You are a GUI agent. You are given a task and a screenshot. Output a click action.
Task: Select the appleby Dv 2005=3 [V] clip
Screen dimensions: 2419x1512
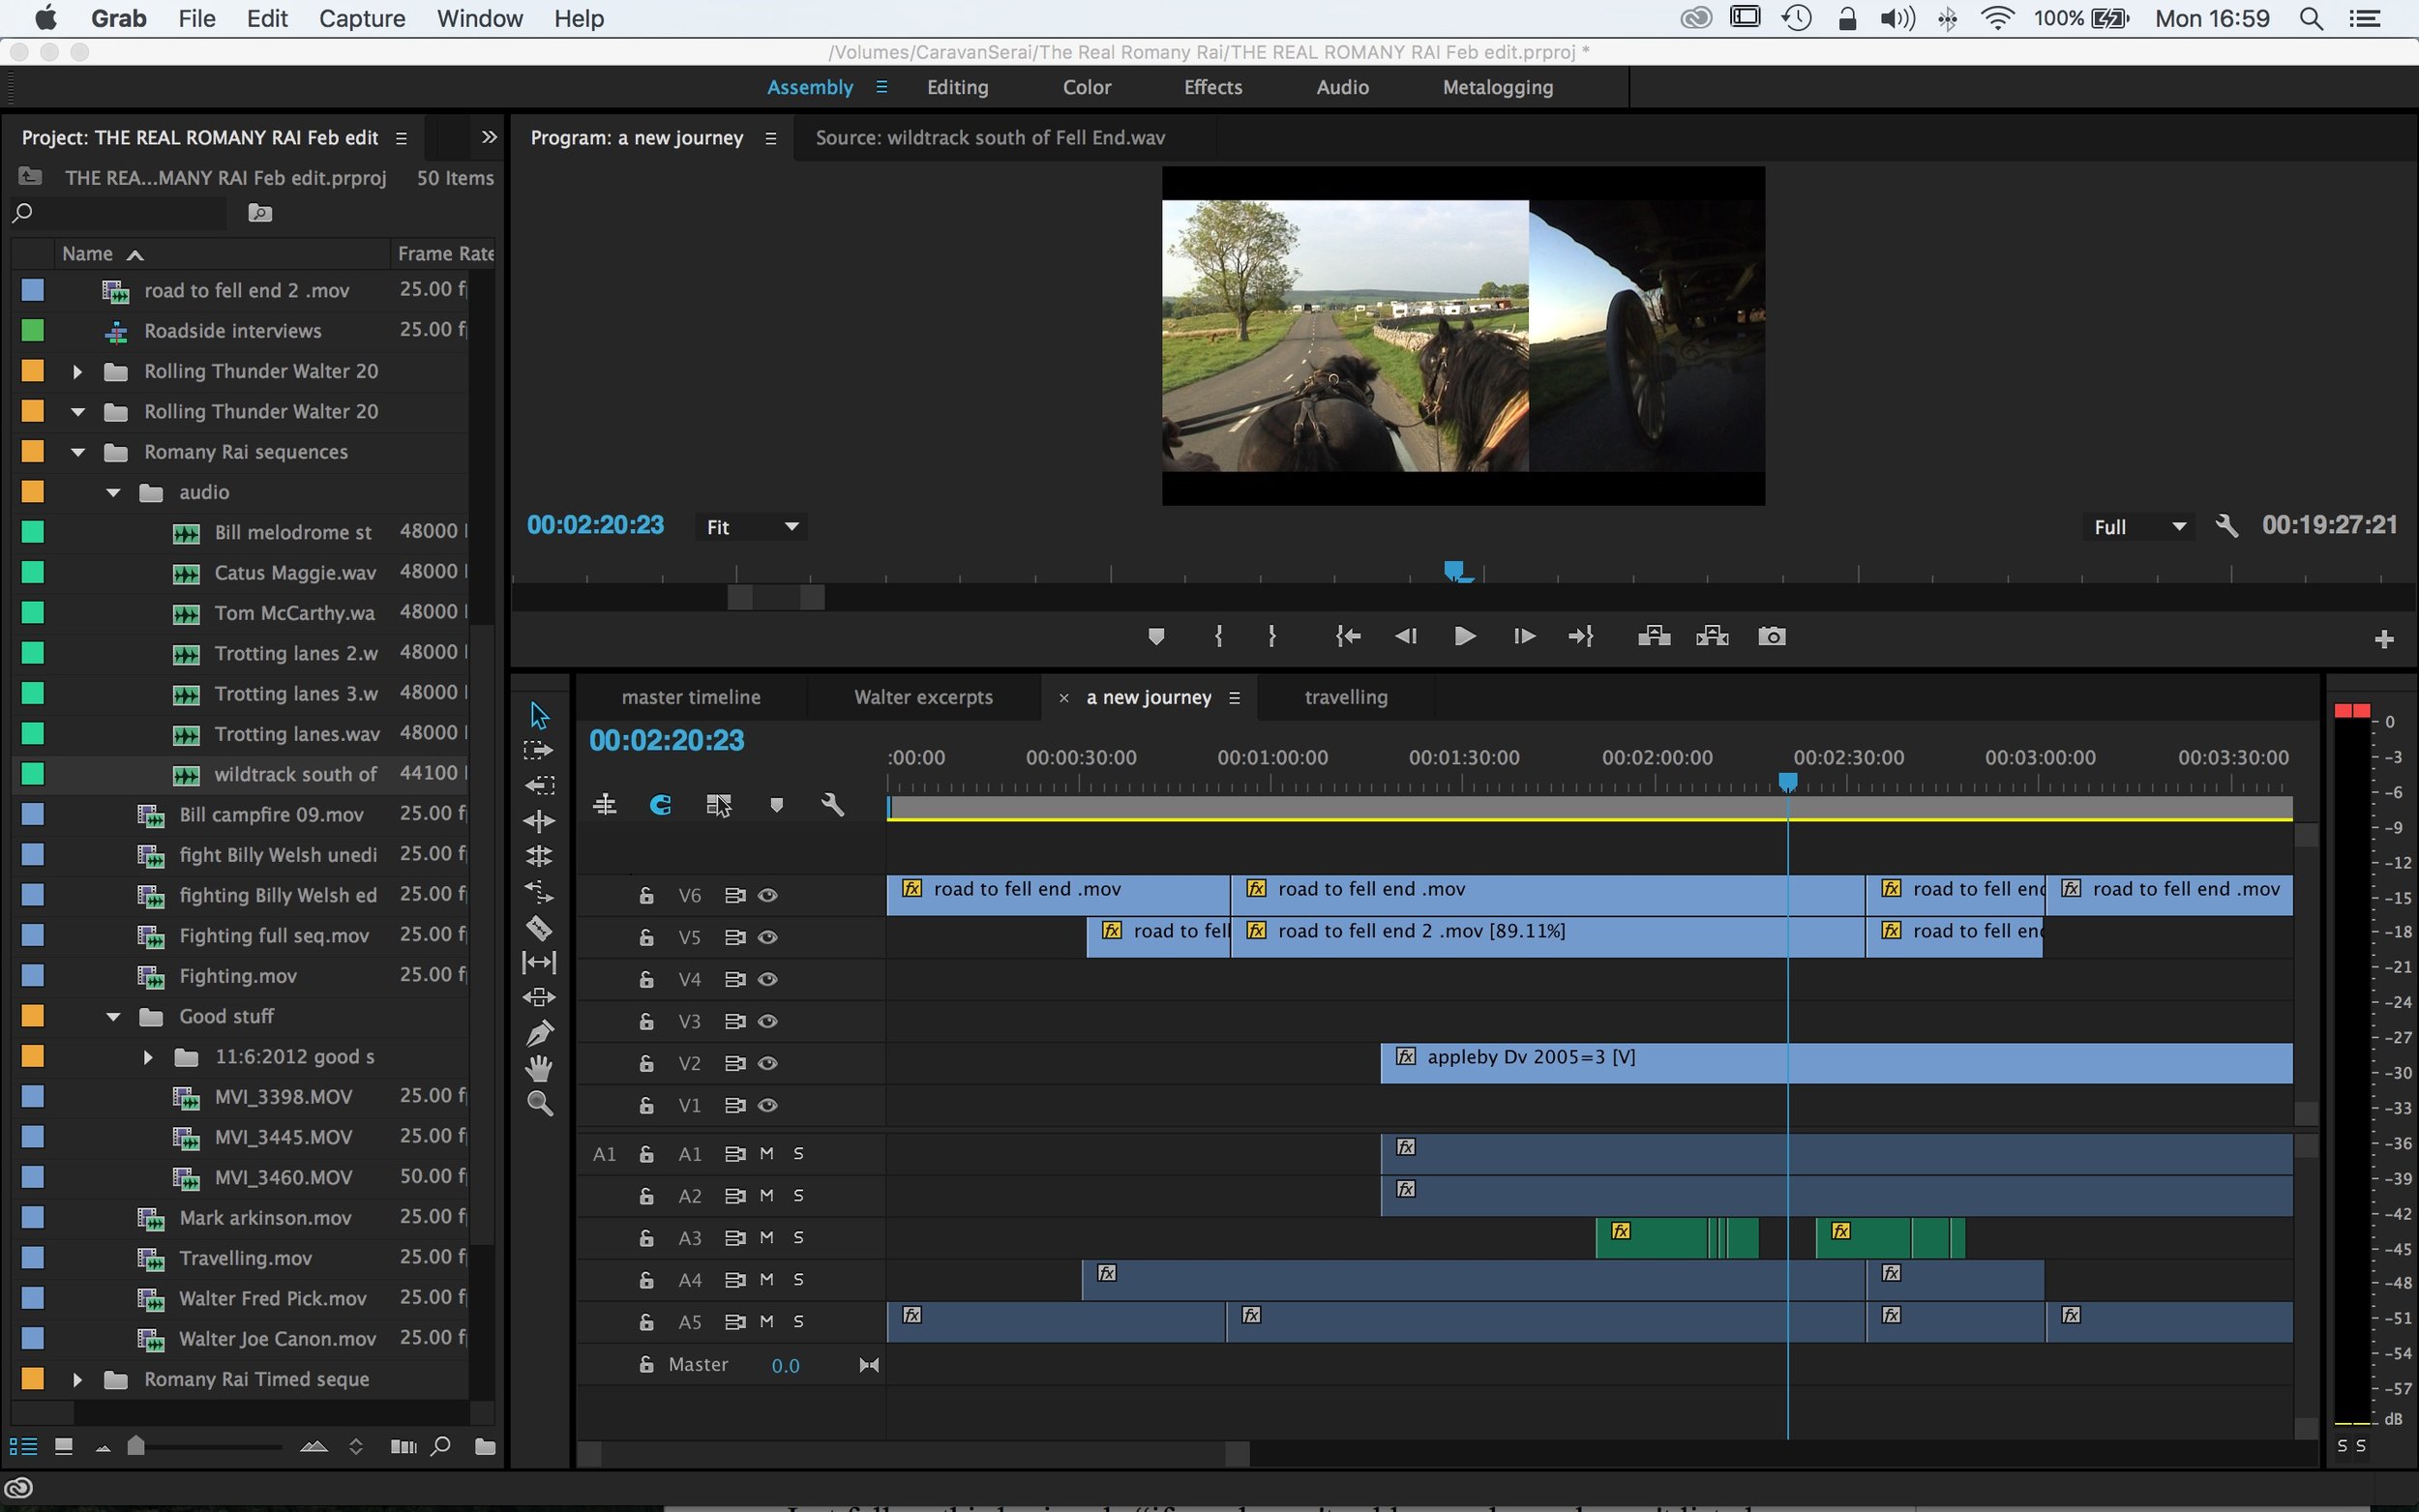coord(1836,1063)
